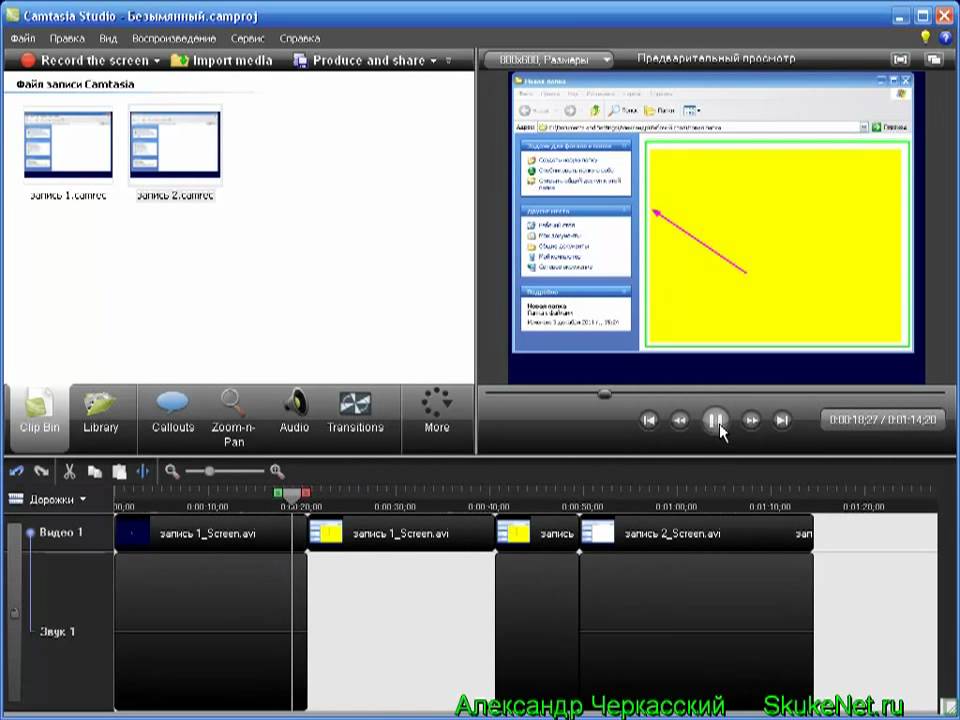Open the Вид menu
The height and width of the screenshot is (720, 960).
[x=108, y=39]
